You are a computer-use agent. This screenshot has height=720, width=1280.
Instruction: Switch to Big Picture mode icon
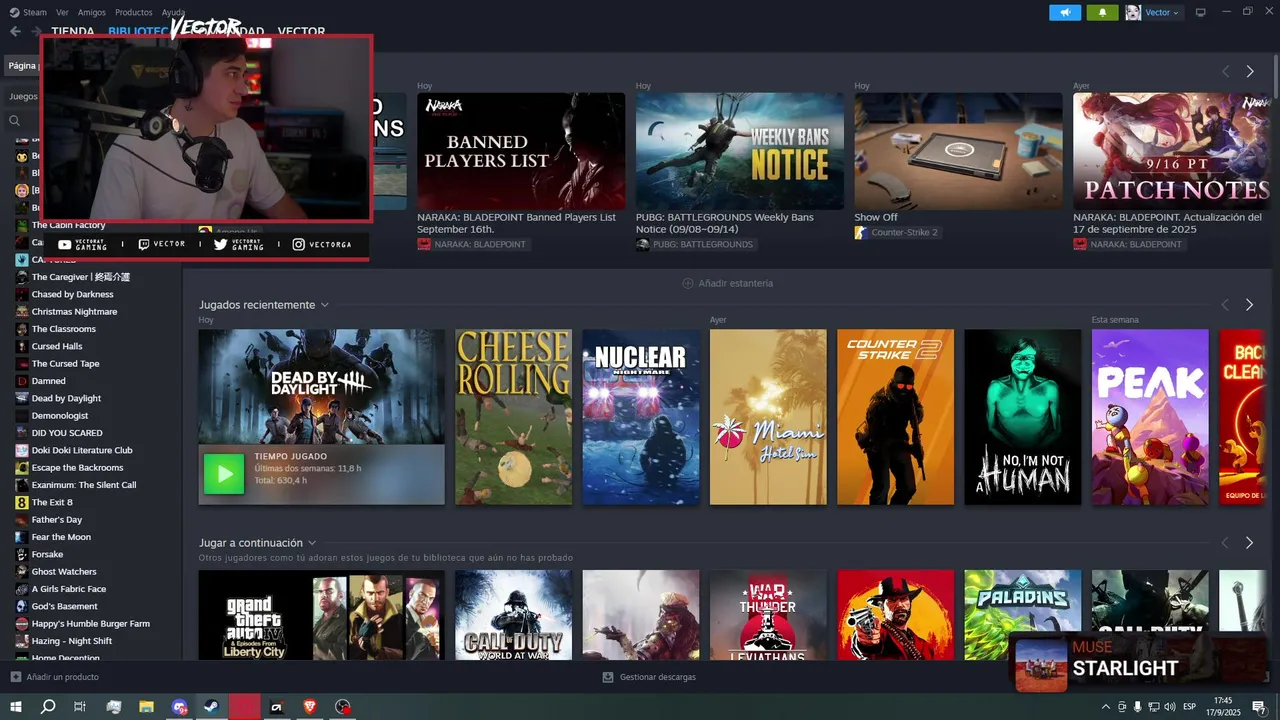coord(1201,12)
